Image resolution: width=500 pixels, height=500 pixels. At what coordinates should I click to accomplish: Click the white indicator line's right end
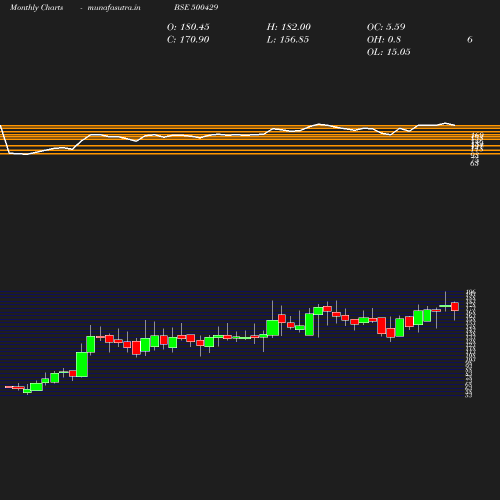tap(454, 125)
